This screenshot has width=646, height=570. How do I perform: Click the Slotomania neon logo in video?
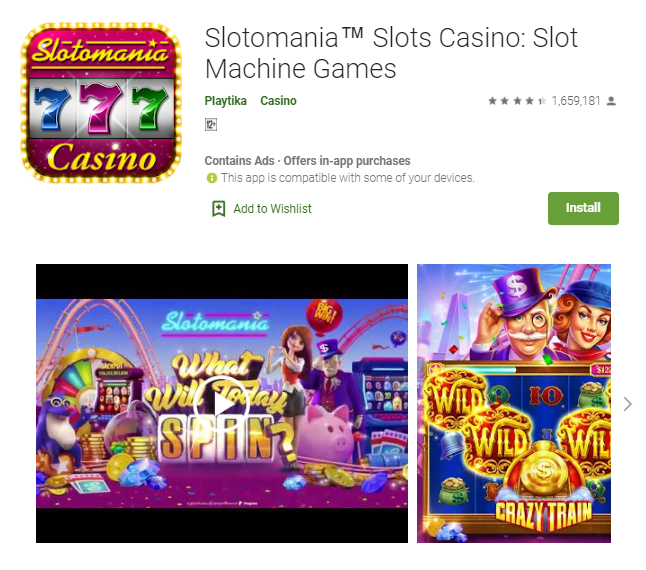(215, 323)
